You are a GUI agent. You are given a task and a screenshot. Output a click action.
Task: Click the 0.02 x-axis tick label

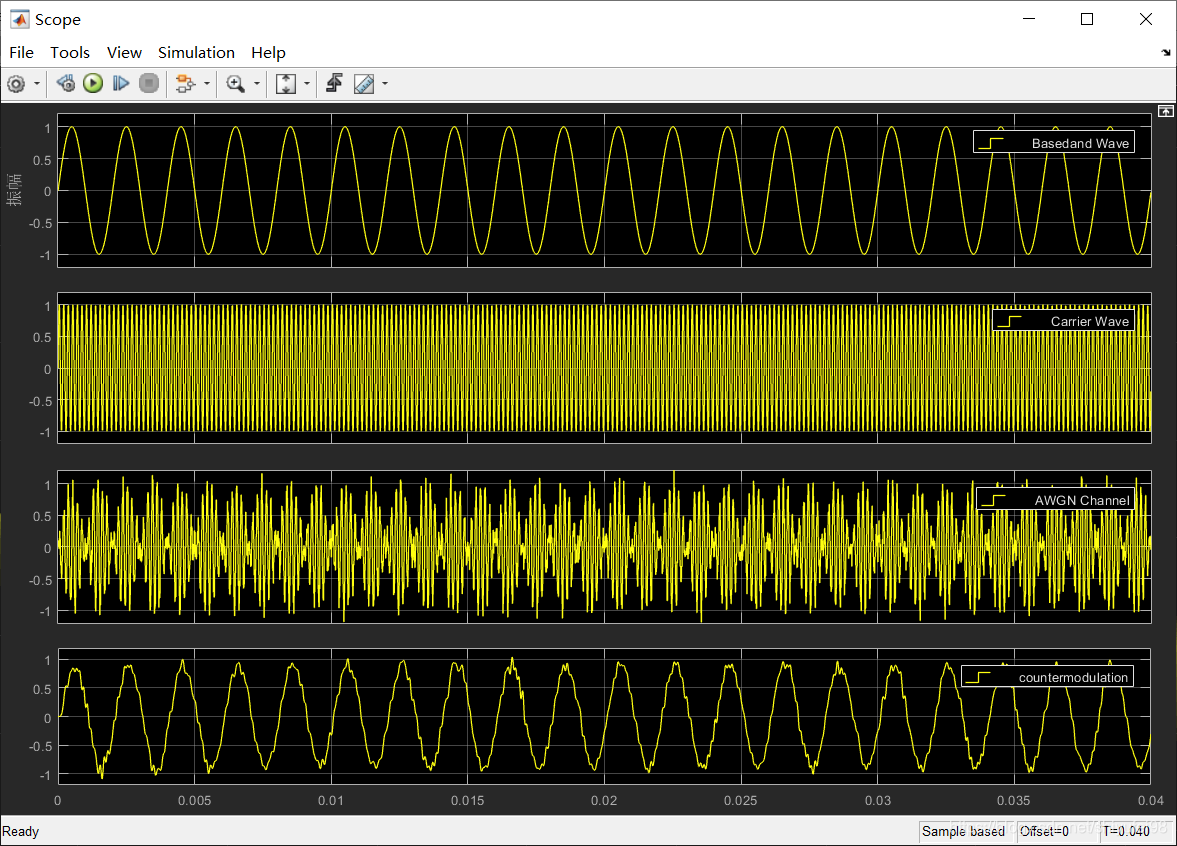tap(604, 800)
